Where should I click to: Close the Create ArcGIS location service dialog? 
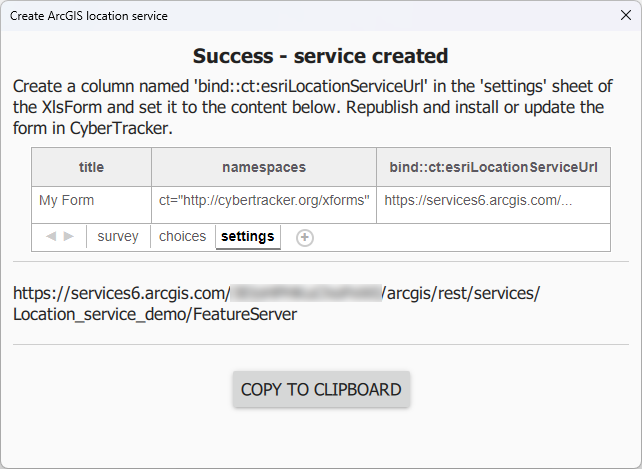(x=625, y=16)
